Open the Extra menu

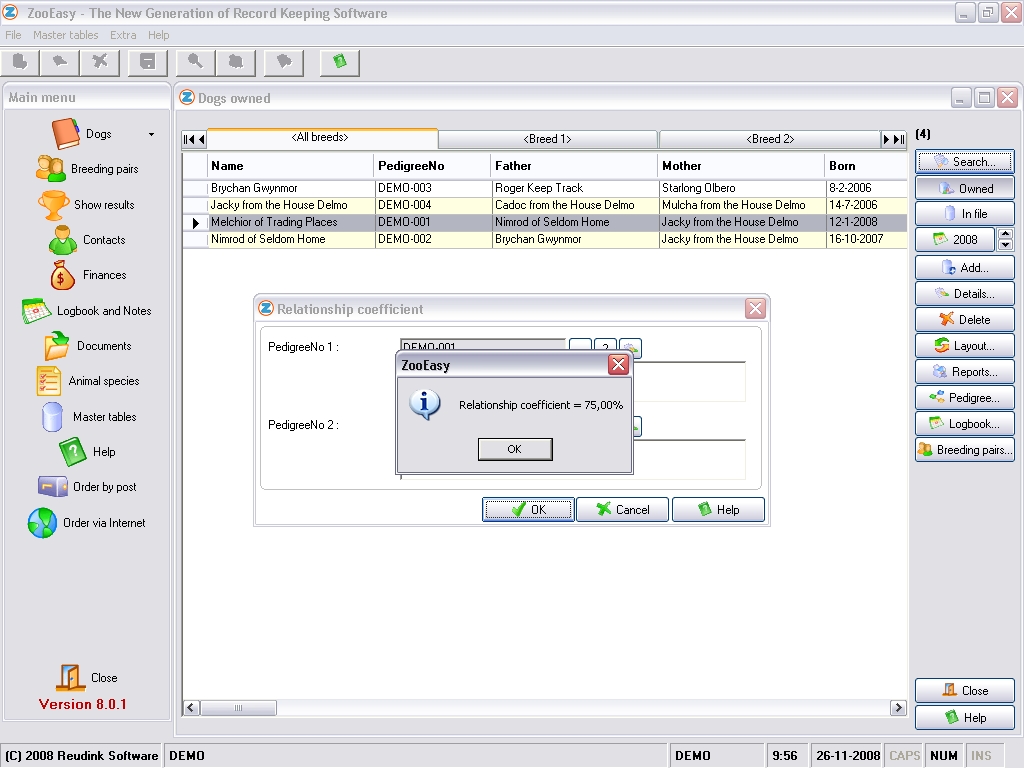click(123, 35)
